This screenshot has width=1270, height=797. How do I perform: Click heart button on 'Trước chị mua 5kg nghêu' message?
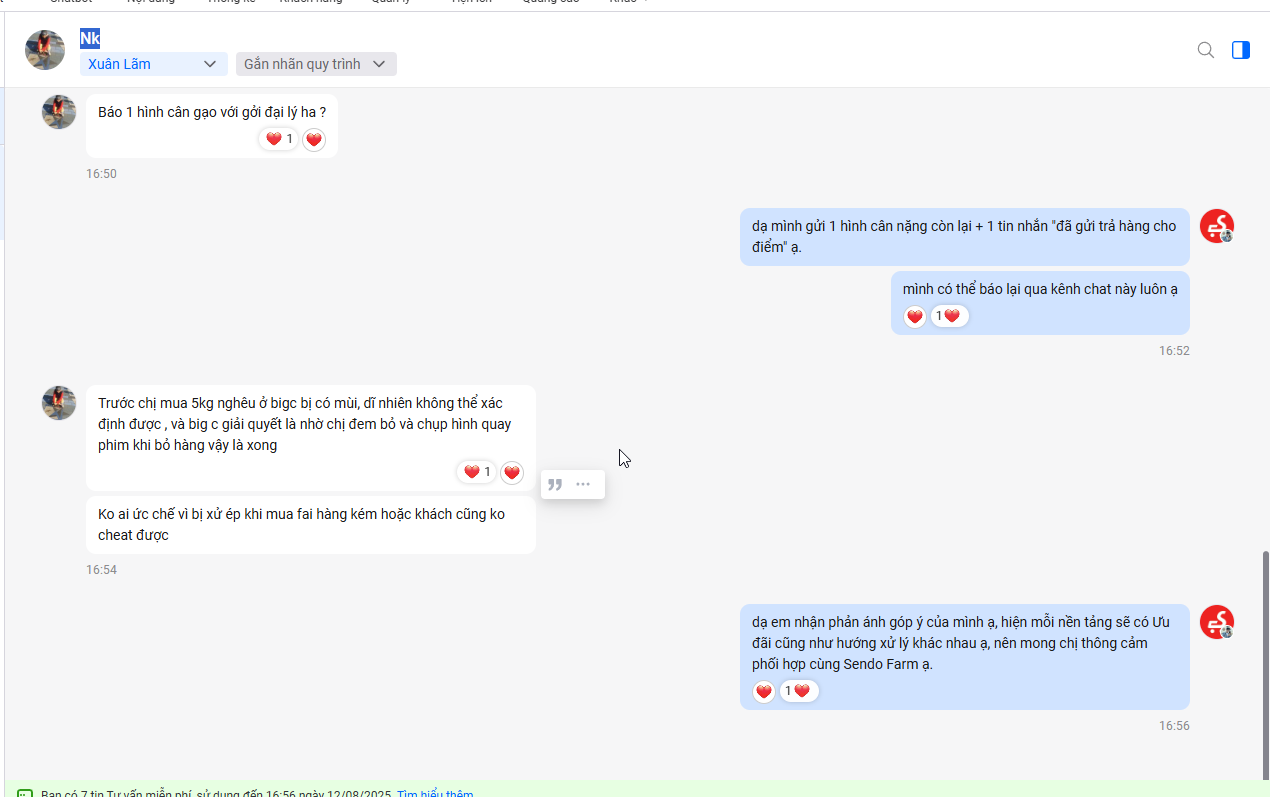pyautogui.click(x=512, y=473)
